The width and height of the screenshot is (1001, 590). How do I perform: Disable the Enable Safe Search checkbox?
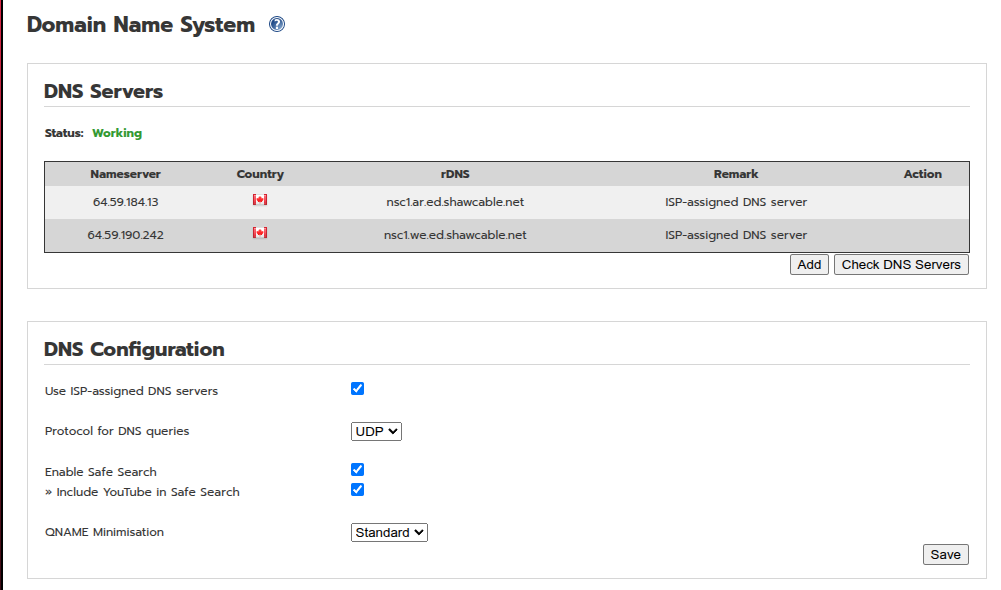[358, 470]
